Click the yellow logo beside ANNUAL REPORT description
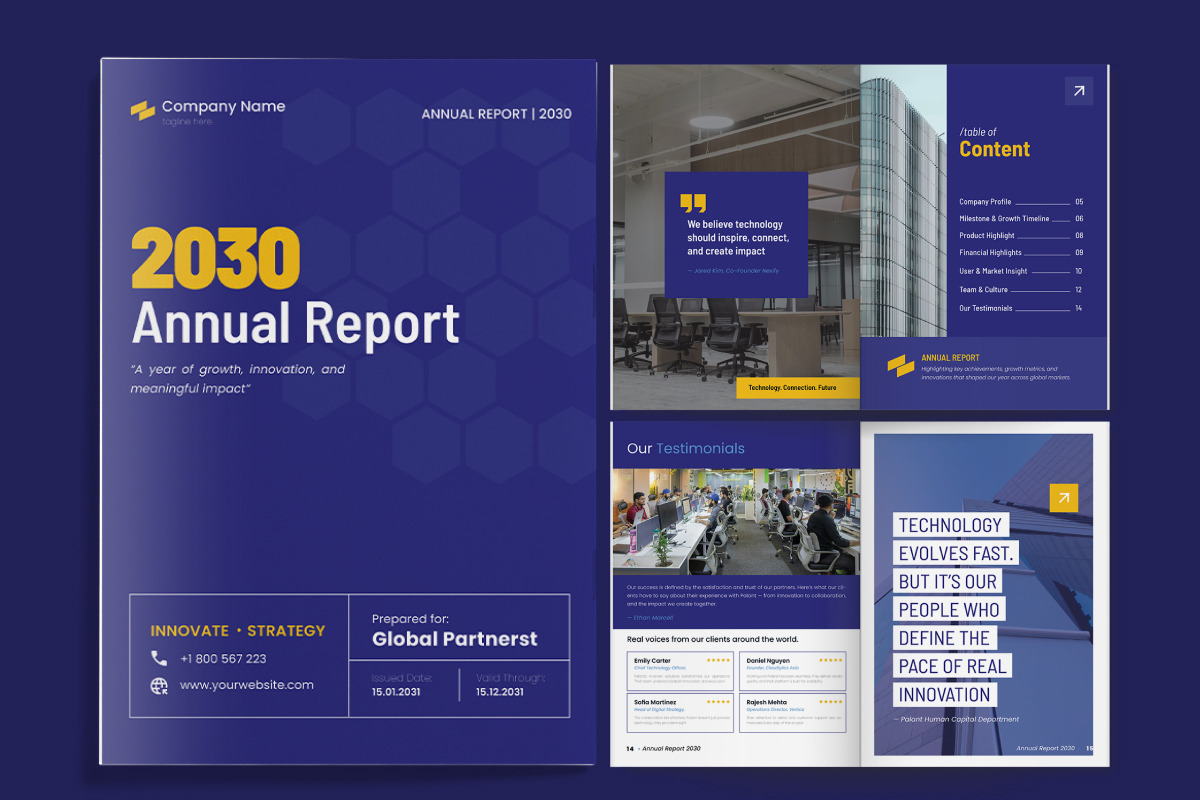 [x=901, y=366]
